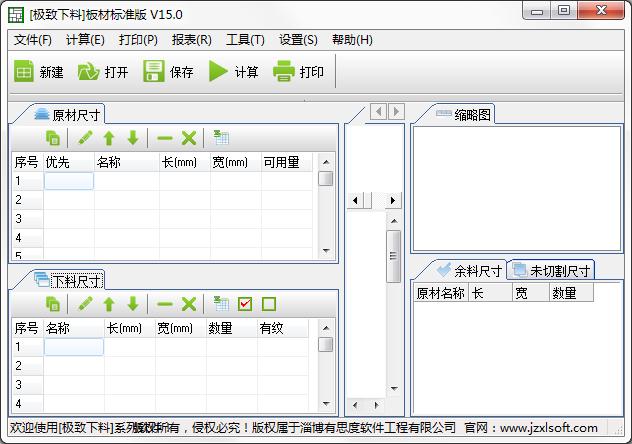Click the 原材尺寸 table scrollbar down arrow
This screenshot has height=444, width=632.
(x=325, y=251)
